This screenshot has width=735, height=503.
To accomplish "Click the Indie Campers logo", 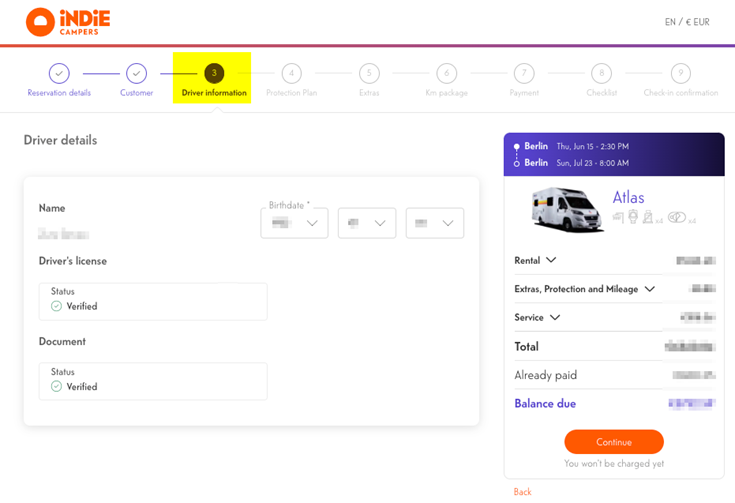I will click(66, 22).
